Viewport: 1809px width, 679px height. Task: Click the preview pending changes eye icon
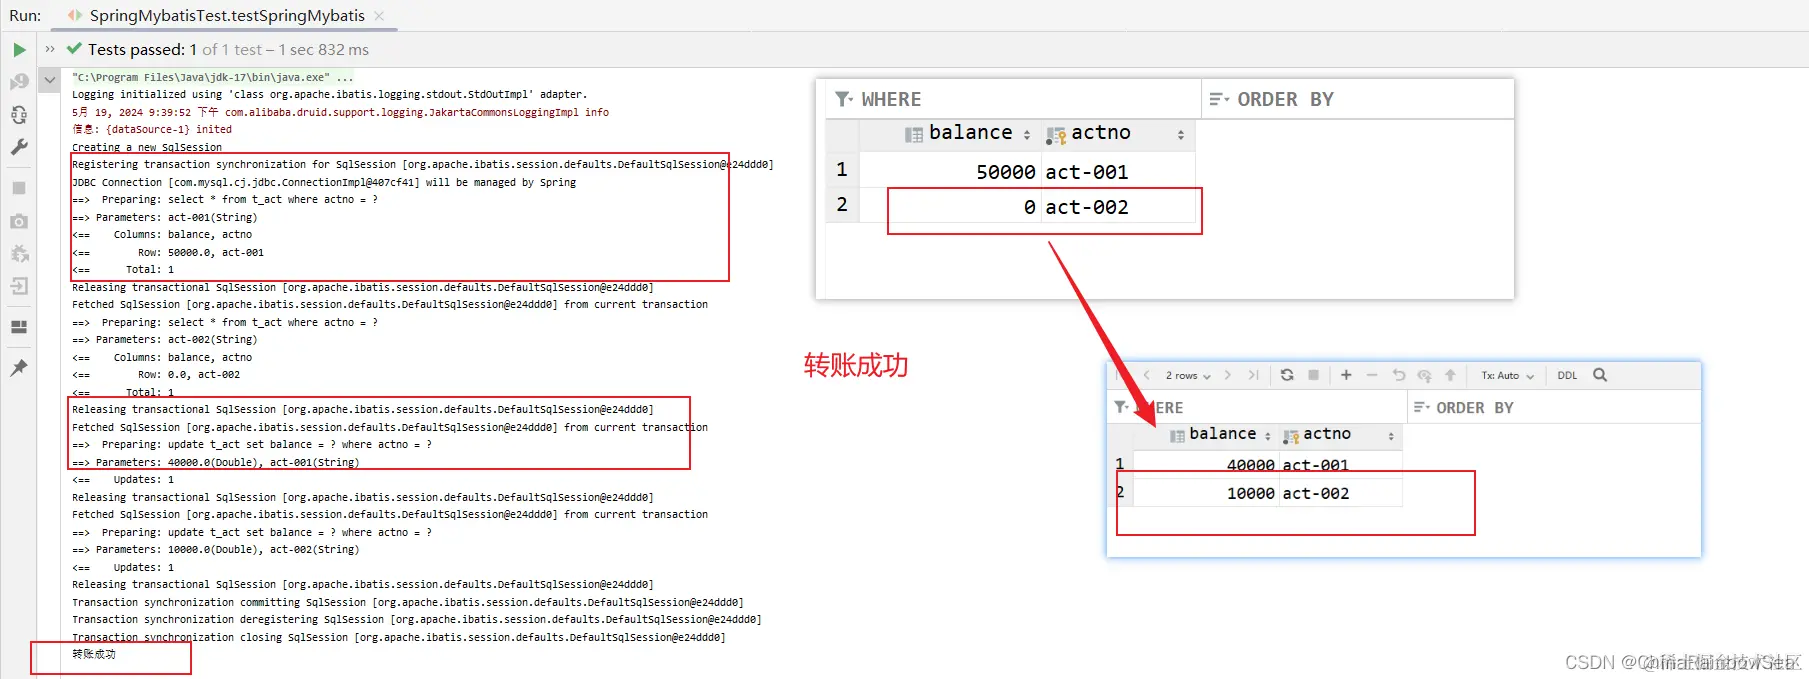click(1424, 376)
